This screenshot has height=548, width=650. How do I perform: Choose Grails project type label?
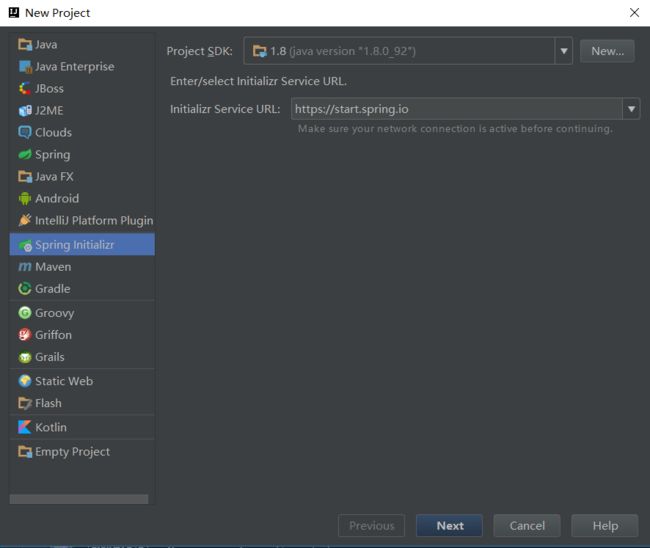[x=50, y=357]
